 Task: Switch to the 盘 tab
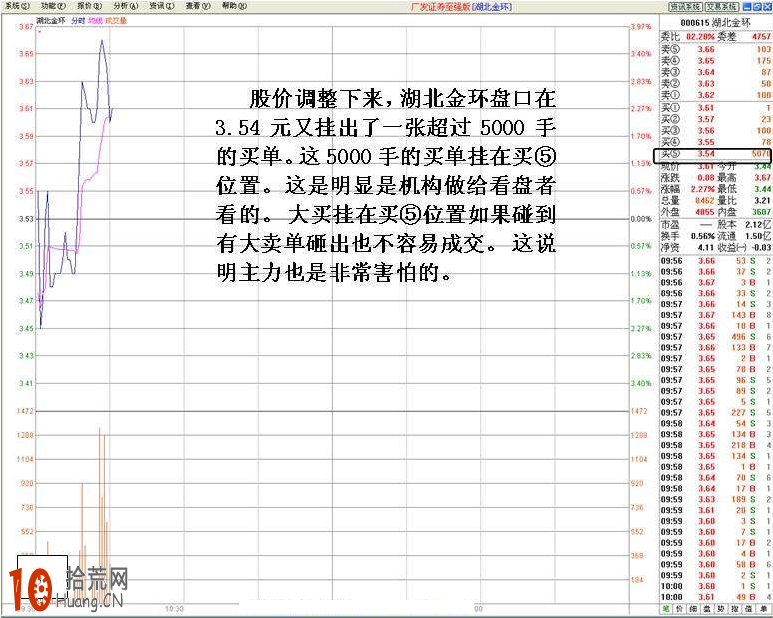706,610
